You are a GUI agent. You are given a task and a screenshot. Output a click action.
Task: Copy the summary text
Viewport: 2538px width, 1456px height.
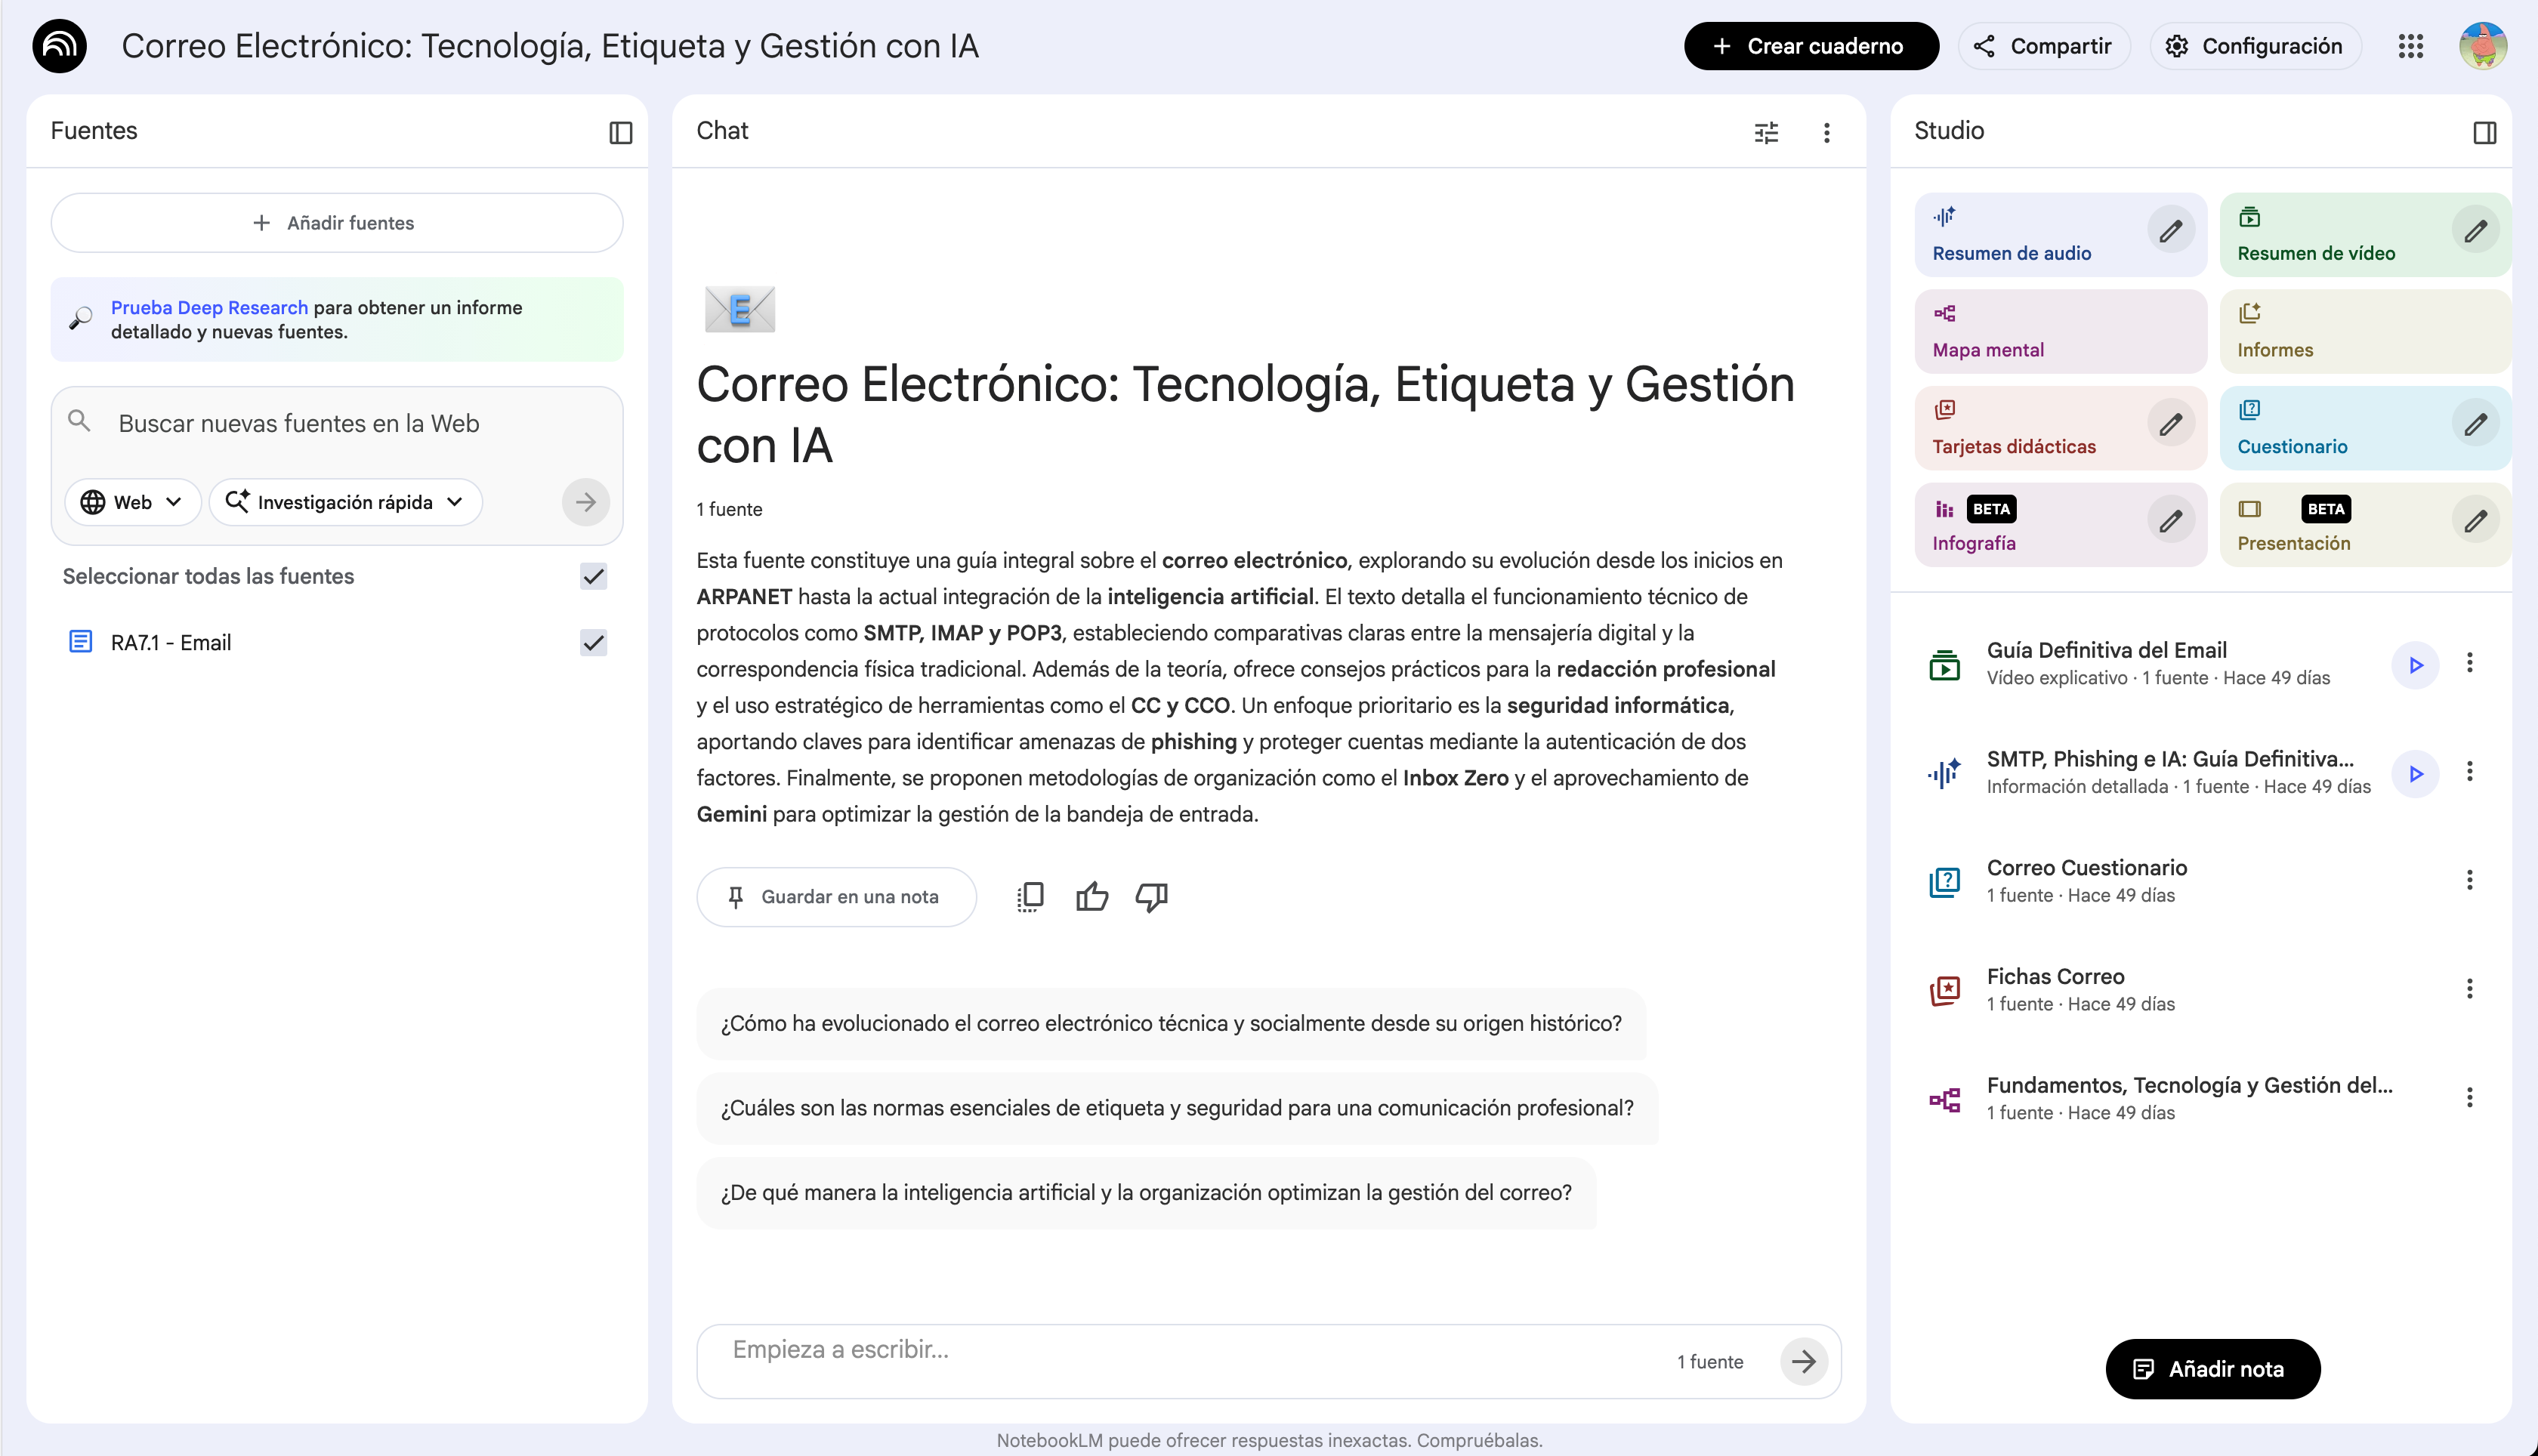1030,897
